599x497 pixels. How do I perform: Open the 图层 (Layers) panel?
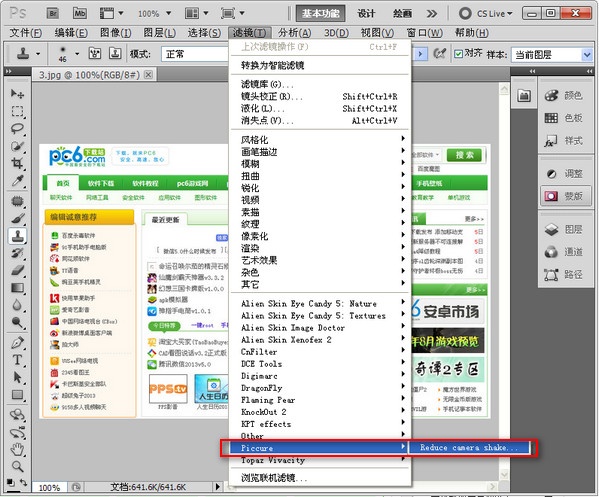tap(564, 230)
